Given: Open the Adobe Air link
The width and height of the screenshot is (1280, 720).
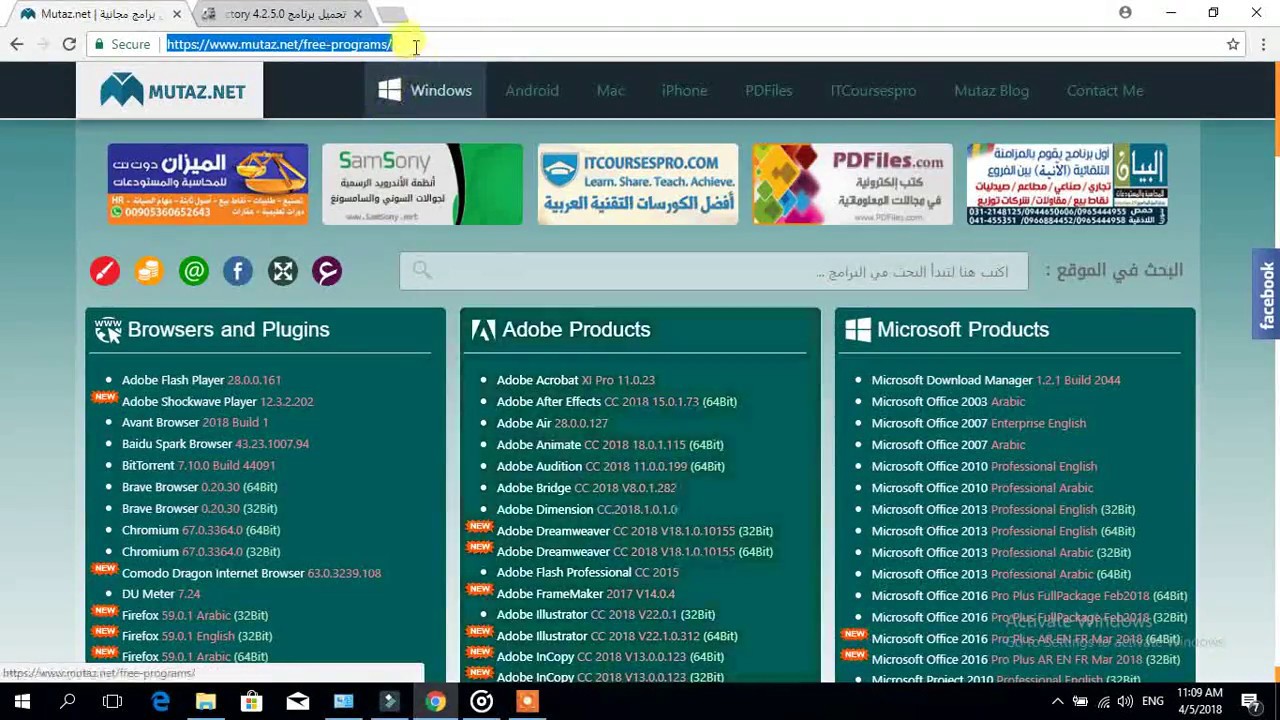Looking at the screenshot, I should click(x=552, y=423).
